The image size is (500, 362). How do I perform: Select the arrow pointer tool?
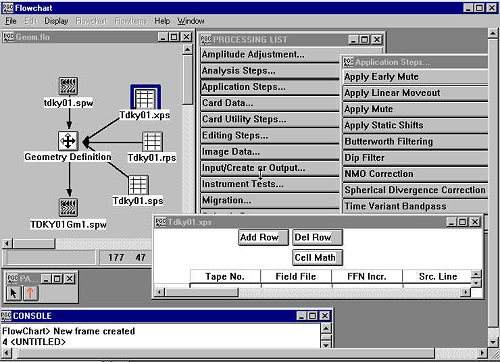coord(13,293)
